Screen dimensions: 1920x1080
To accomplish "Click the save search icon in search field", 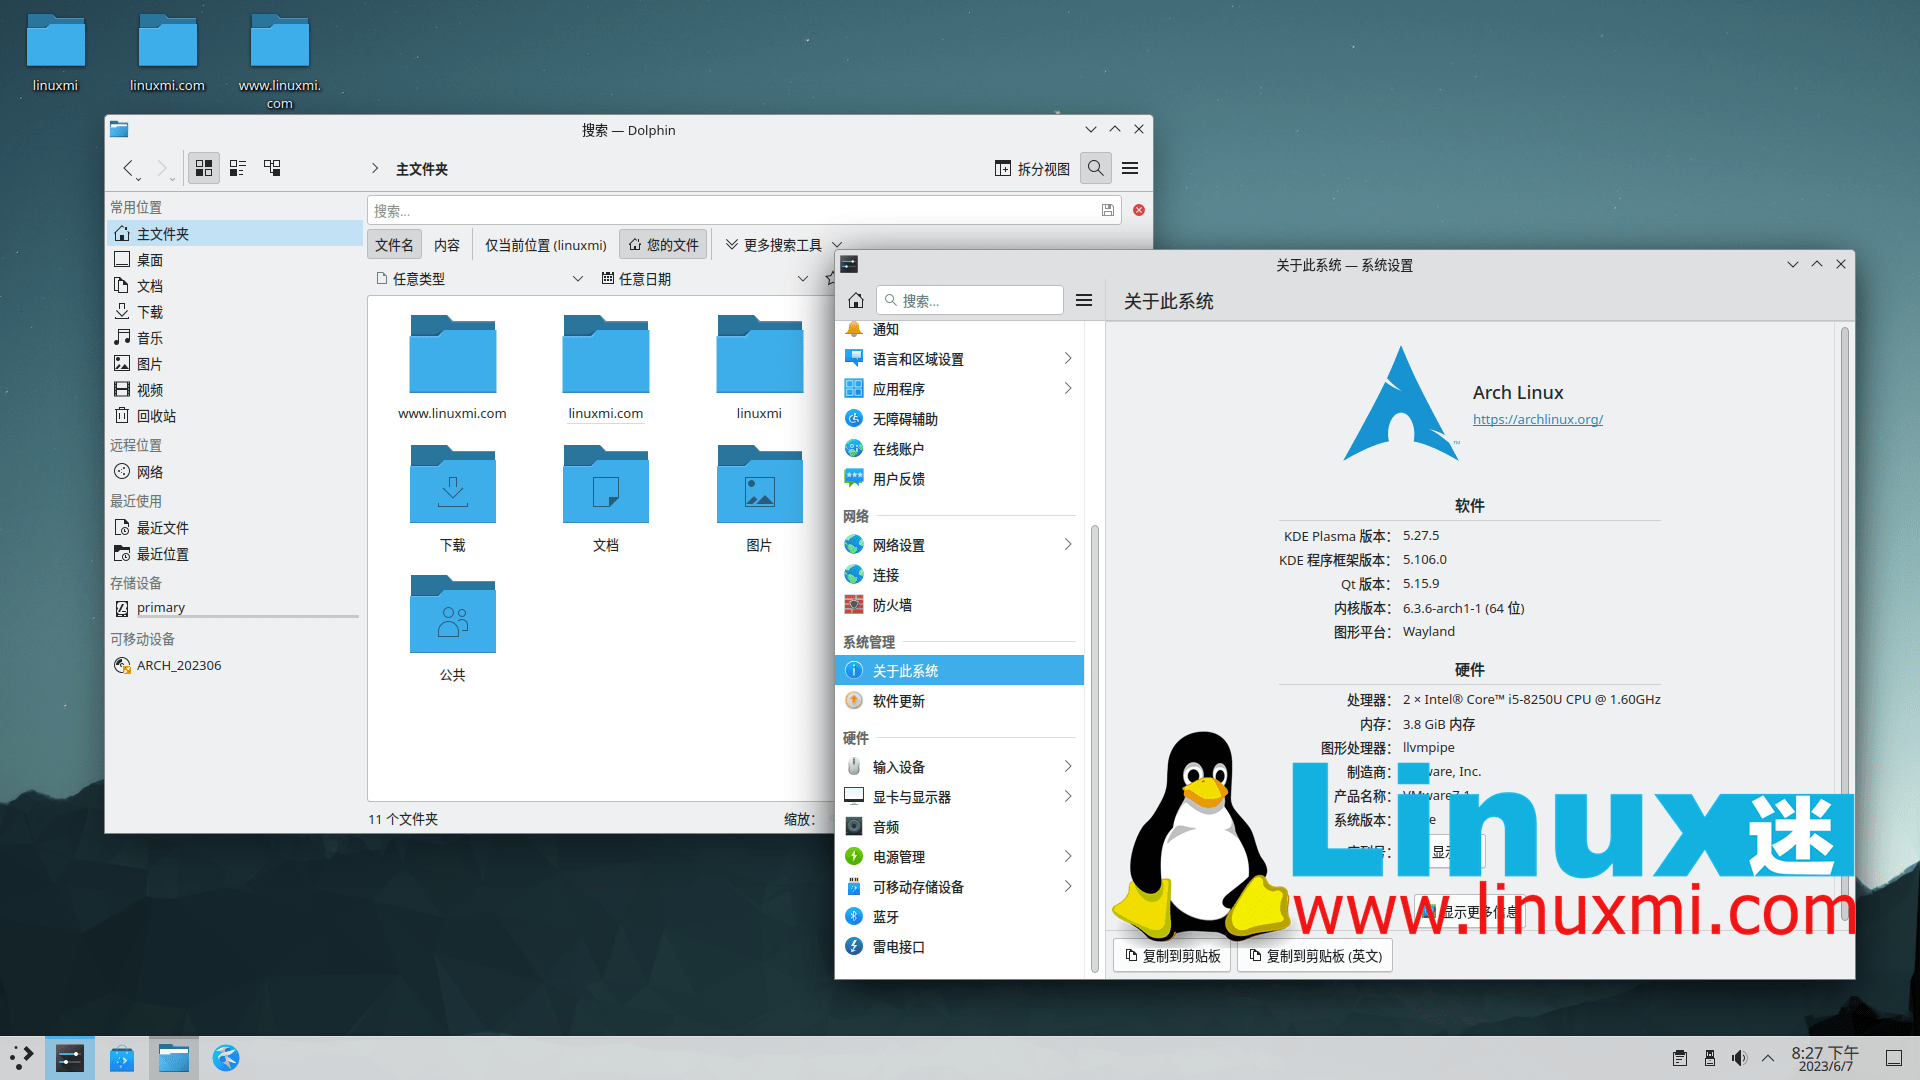I will pos(1108,210).
